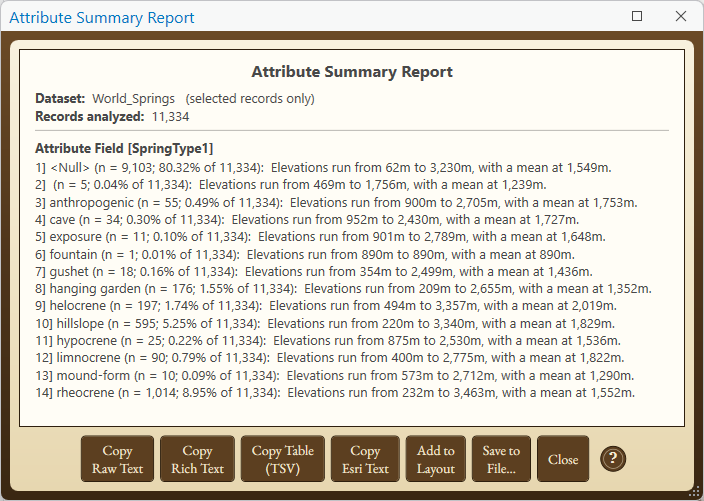Viewport: 704px width, 501px height.
Task: Close the window using the X icon
Action: pos(681,16)
